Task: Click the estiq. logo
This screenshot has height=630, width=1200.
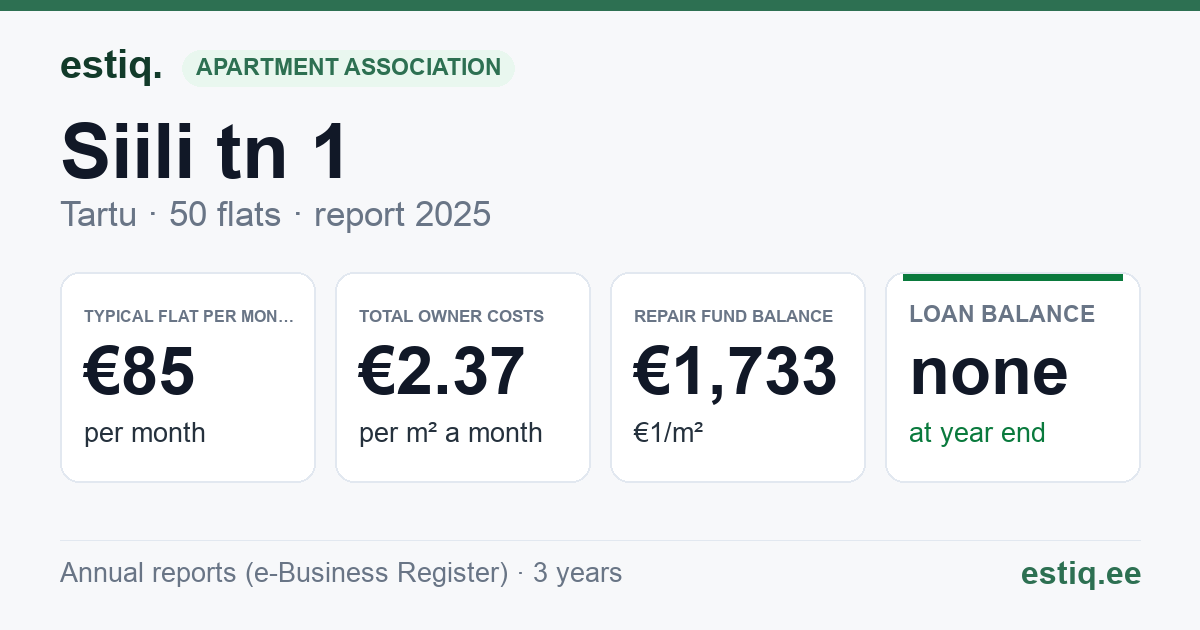Action: click(111, 66)
